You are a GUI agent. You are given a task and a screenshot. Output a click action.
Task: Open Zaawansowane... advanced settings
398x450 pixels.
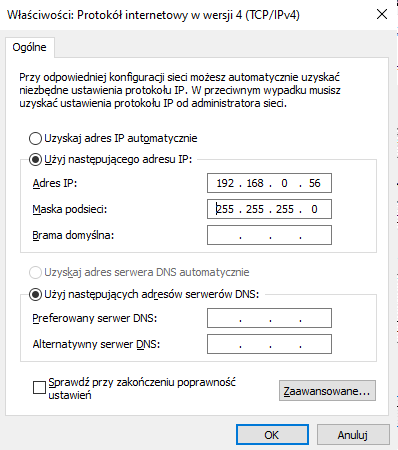tap(327, 391)
